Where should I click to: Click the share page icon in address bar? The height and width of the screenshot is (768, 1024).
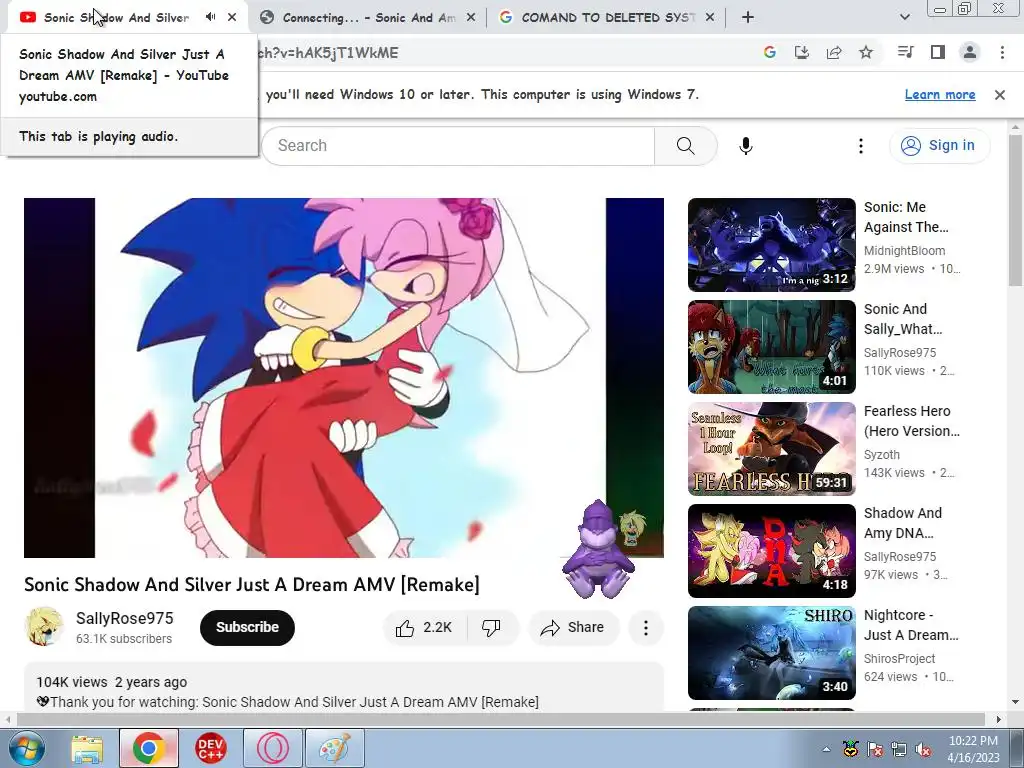[834, 52]
